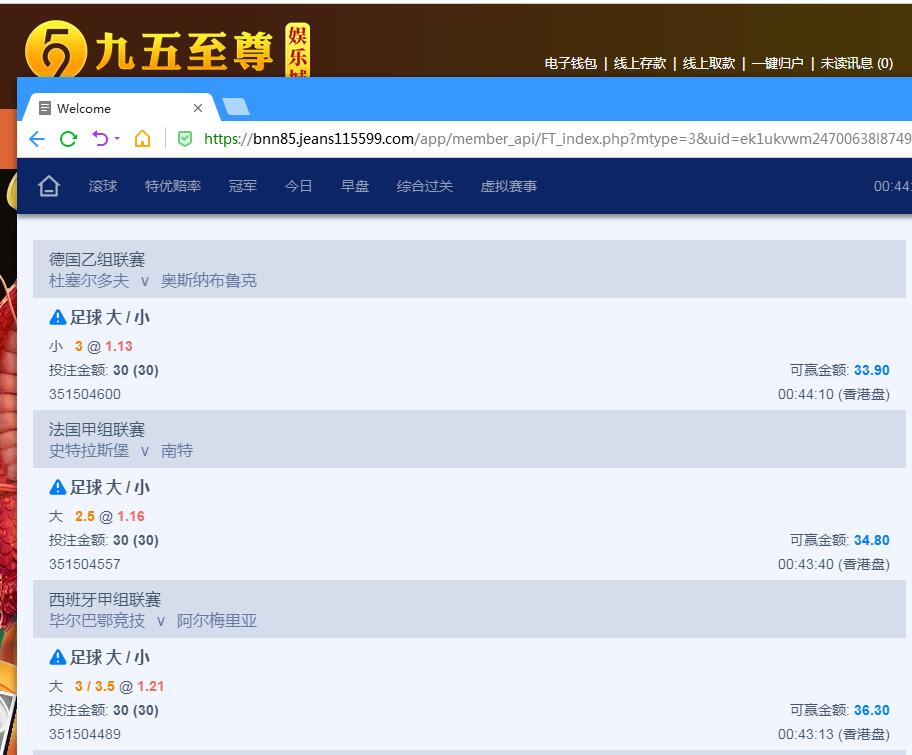The width and height of the screenshot is (912, 755).
Task: Open 虚拟赛事 menu
Action: (509, 186)
